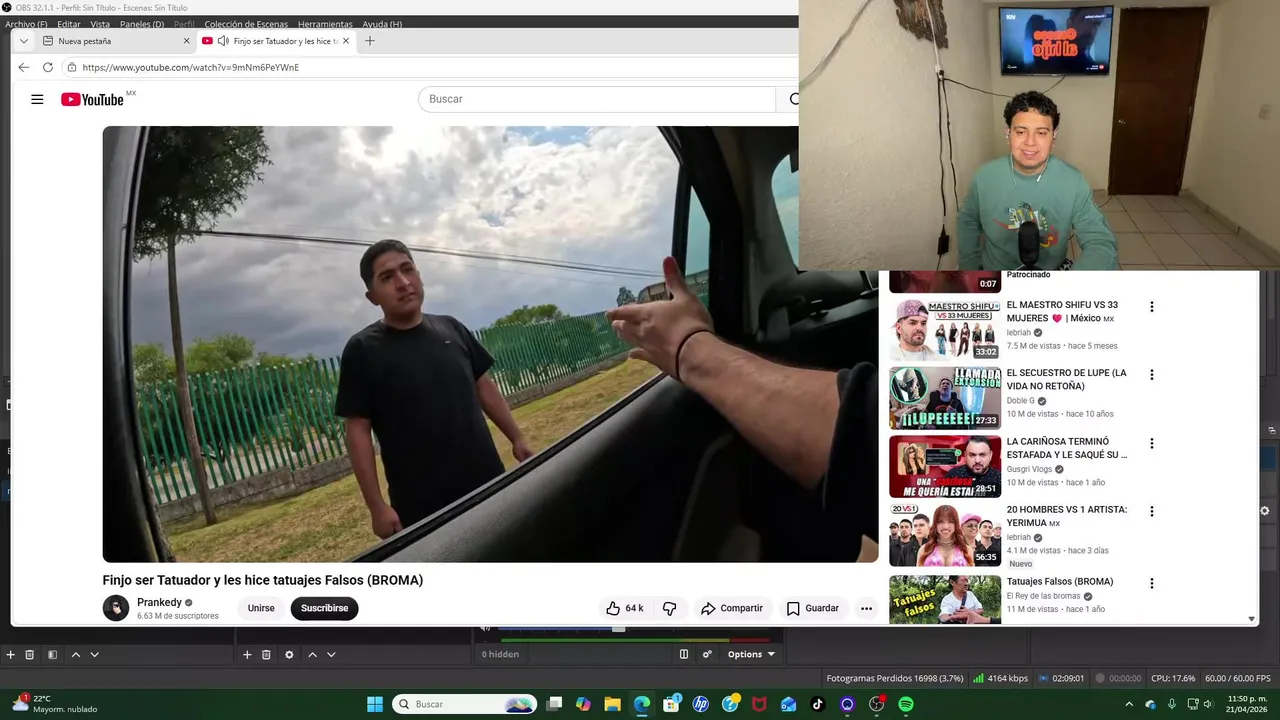Close the Finjo ser Tatuador tab
Image resolution: width=1280 pixels, height=720 pixels.
coord(346,41)
